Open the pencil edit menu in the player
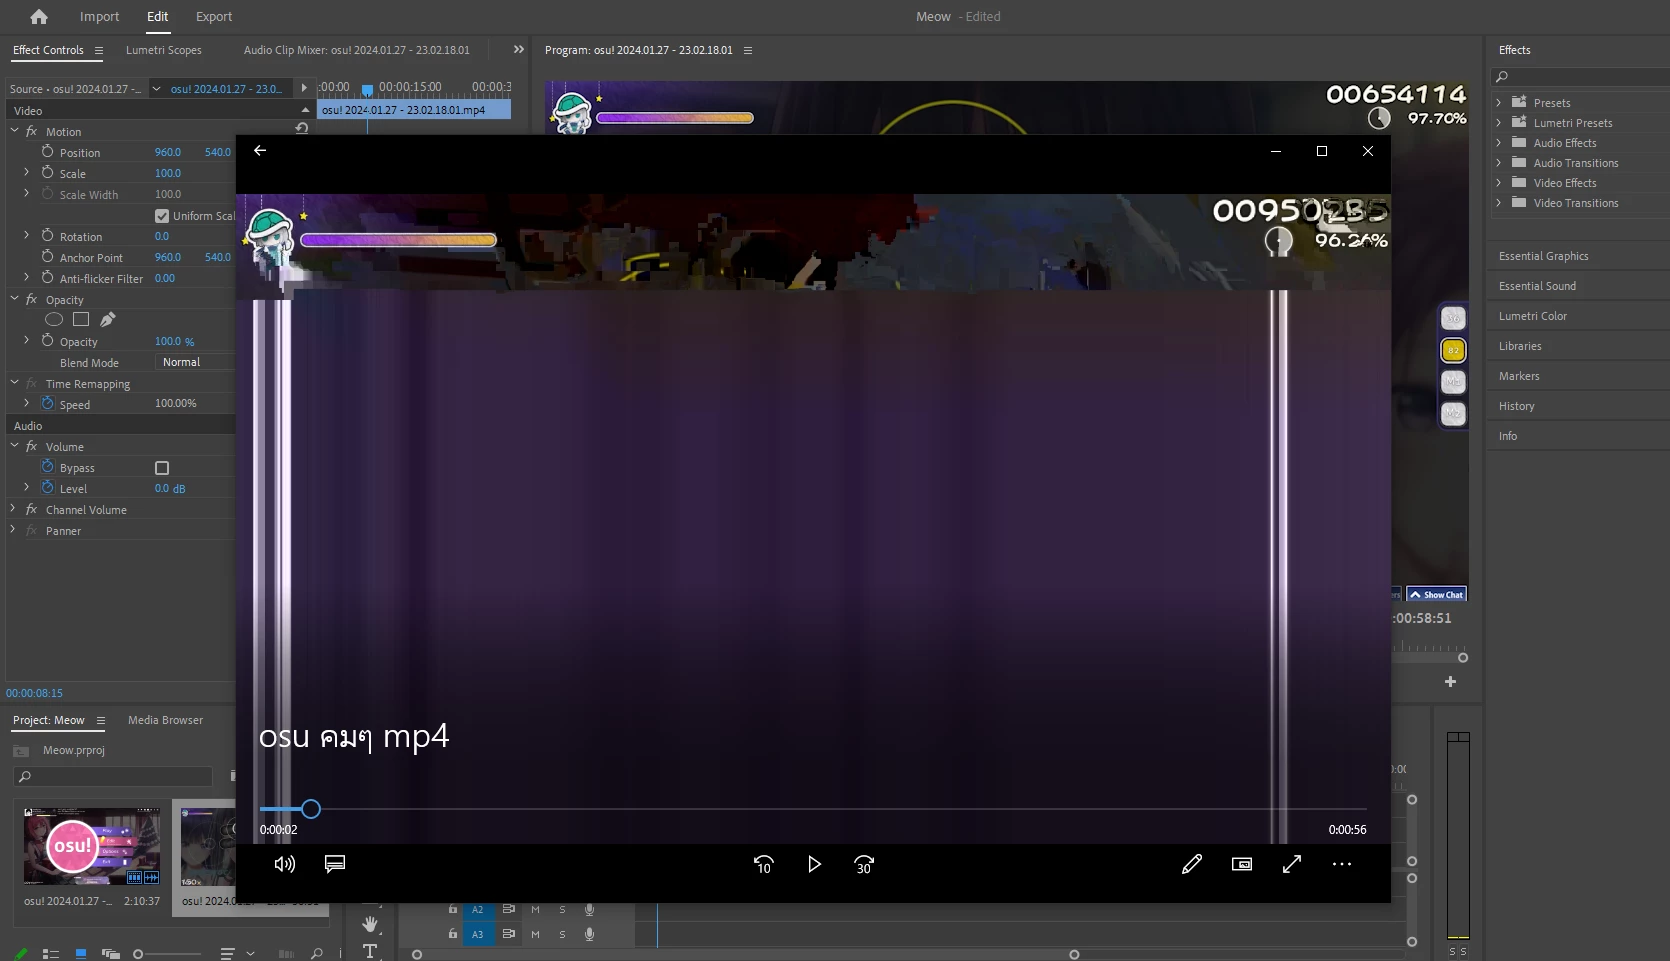 click(1191, 864)
